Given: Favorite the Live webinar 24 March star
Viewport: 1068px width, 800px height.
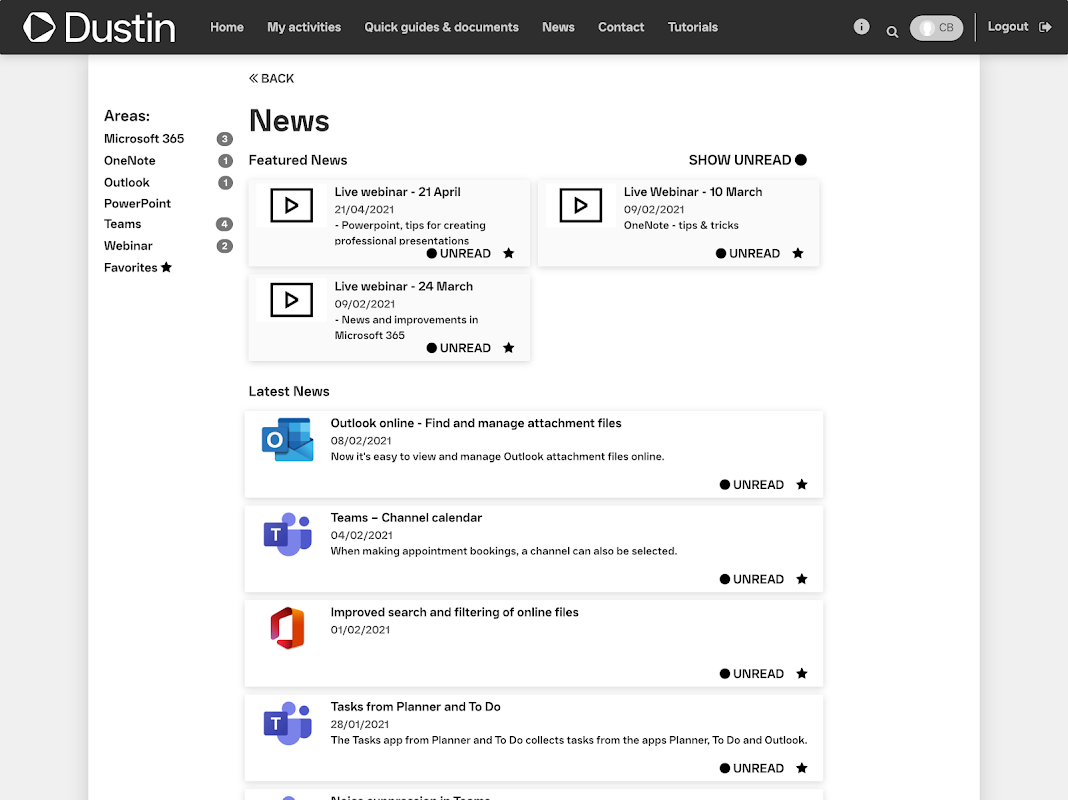Looking at the screenshot, I should pyautogui.click(x=509, y=348).
